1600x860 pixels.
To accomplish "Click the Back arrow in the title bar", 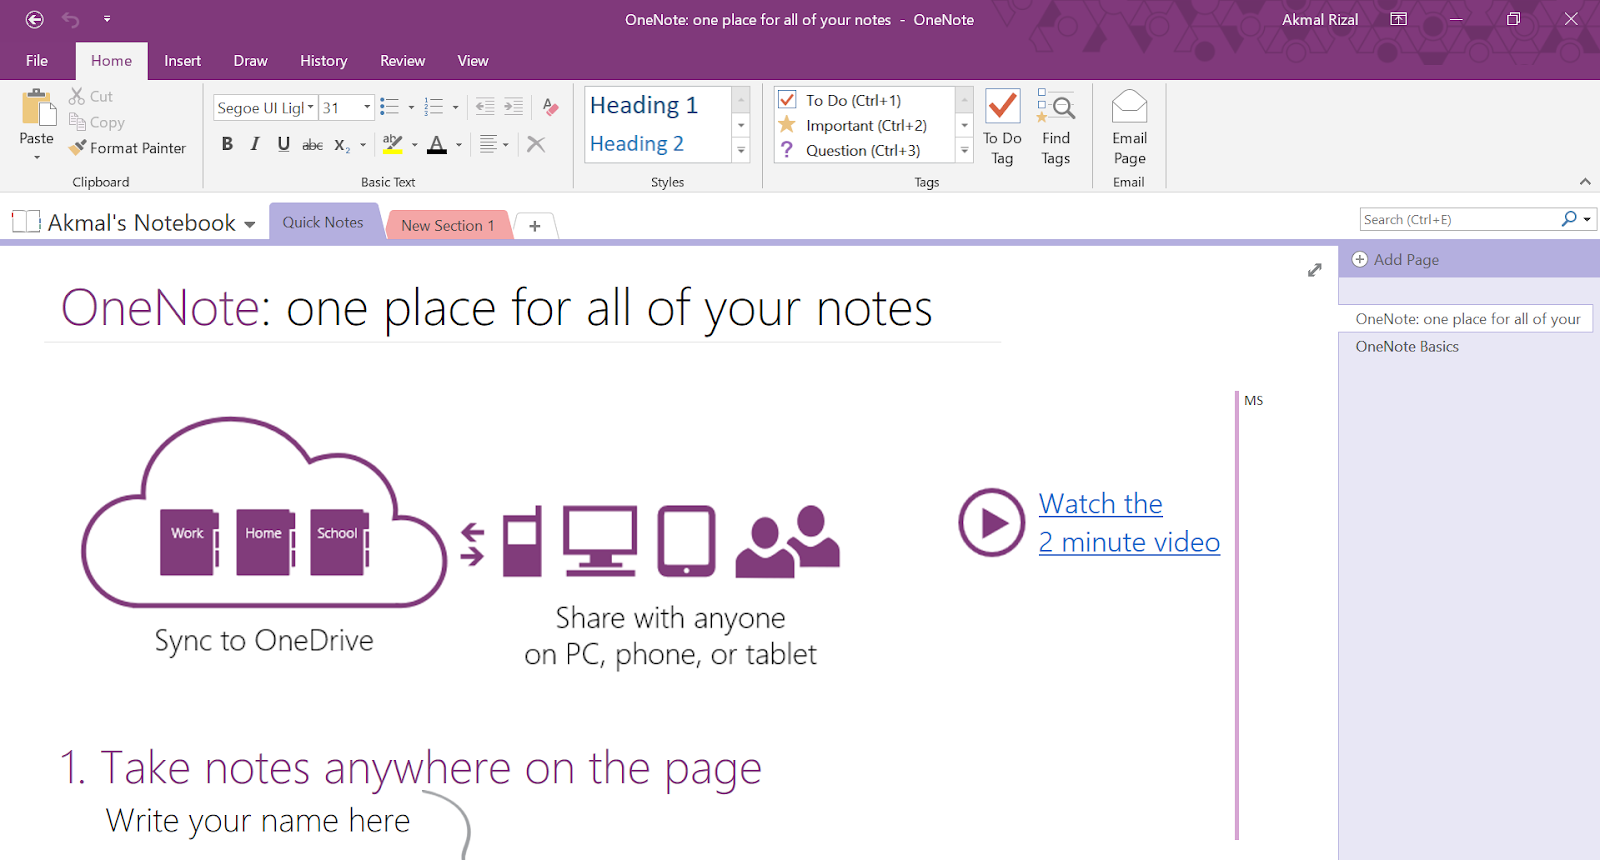I will coord(35,19).
